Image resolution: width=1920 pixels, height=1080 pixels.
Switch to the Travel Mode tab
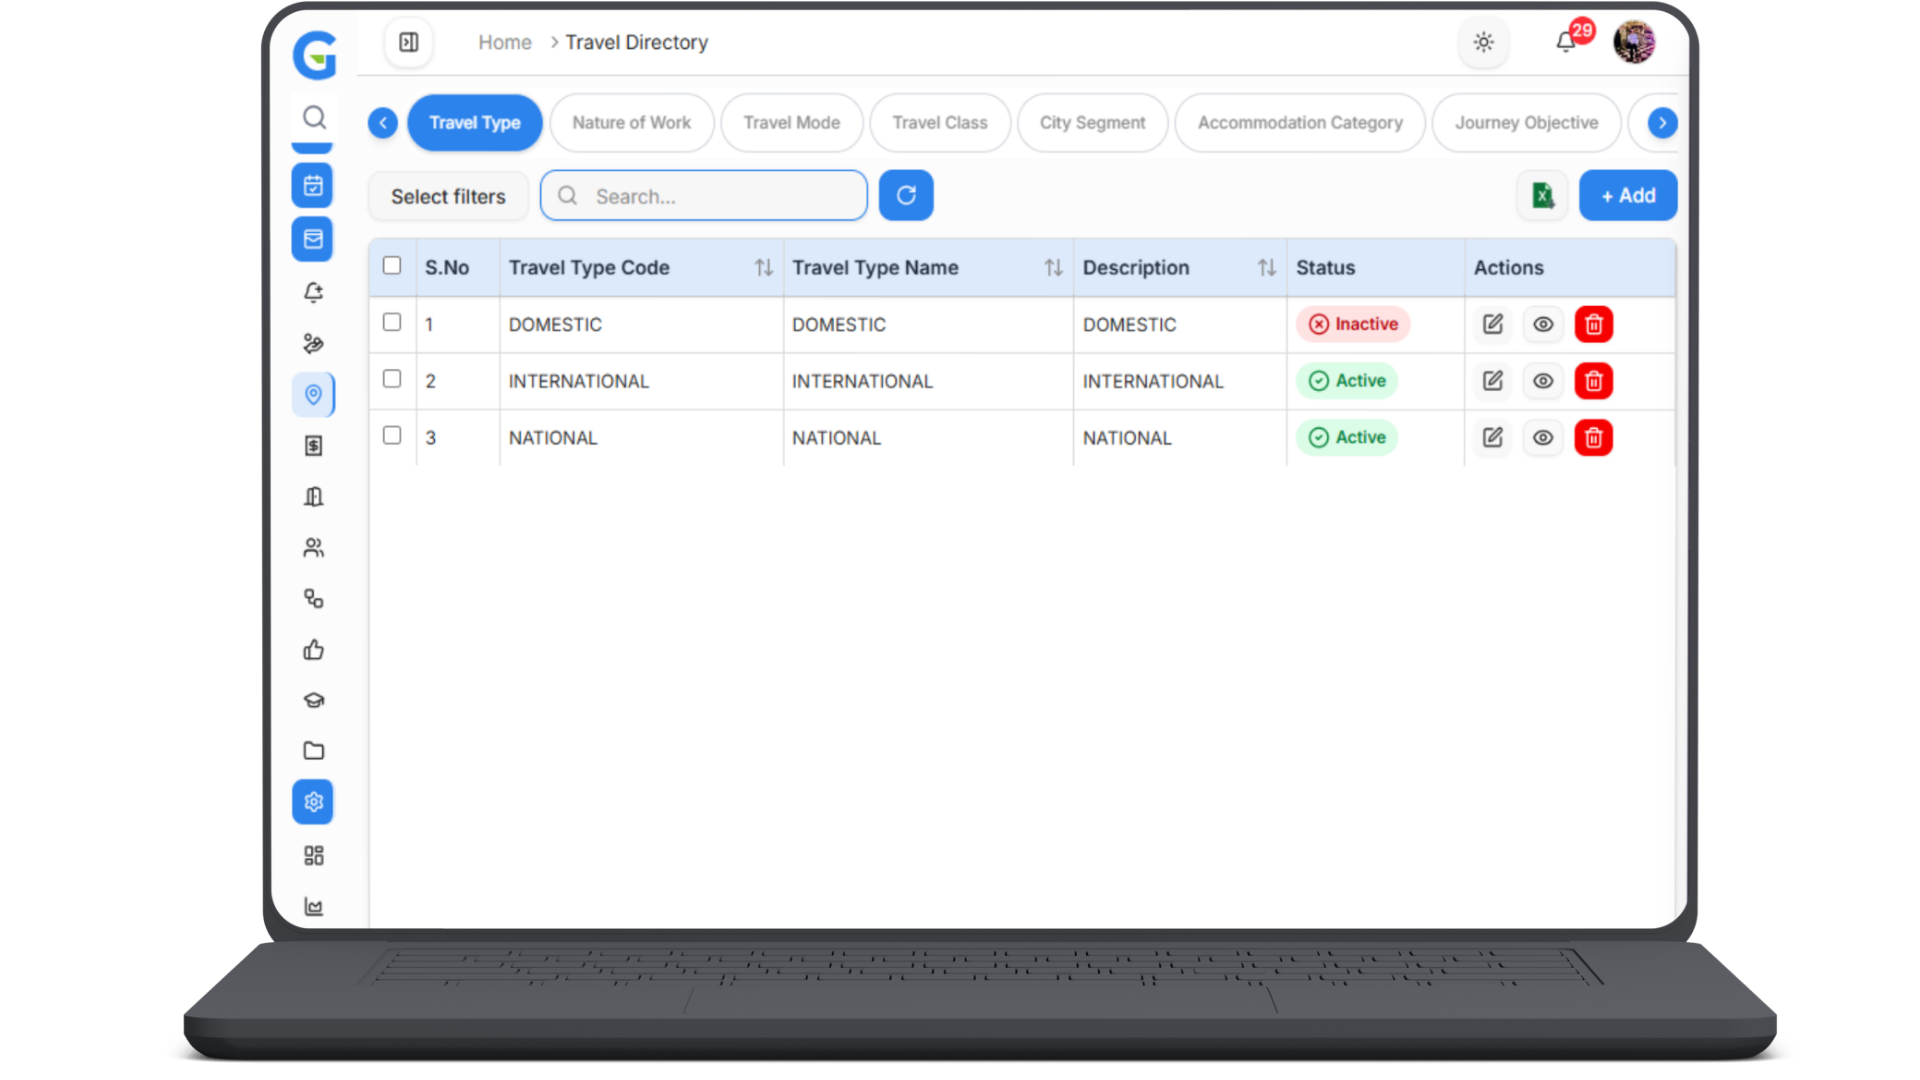pyautogui.click(x=791, y=123)
